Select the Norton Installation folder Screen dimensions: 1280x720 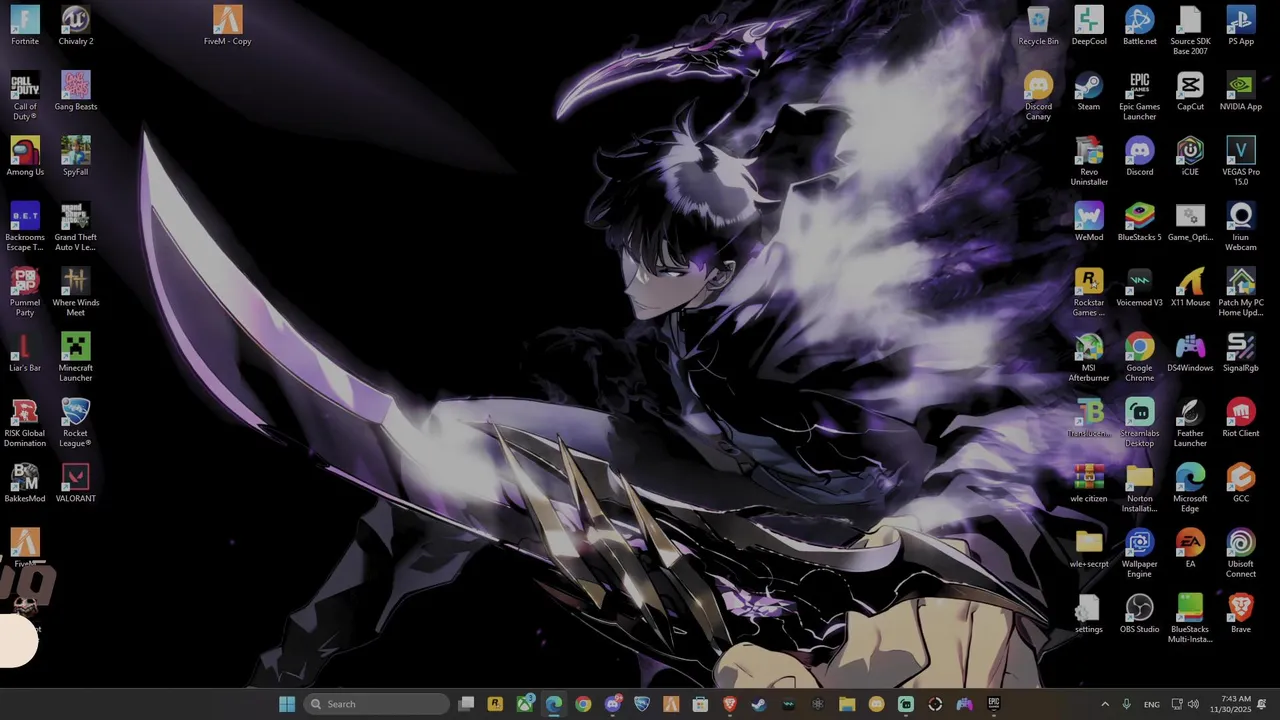coord(1139,488)
